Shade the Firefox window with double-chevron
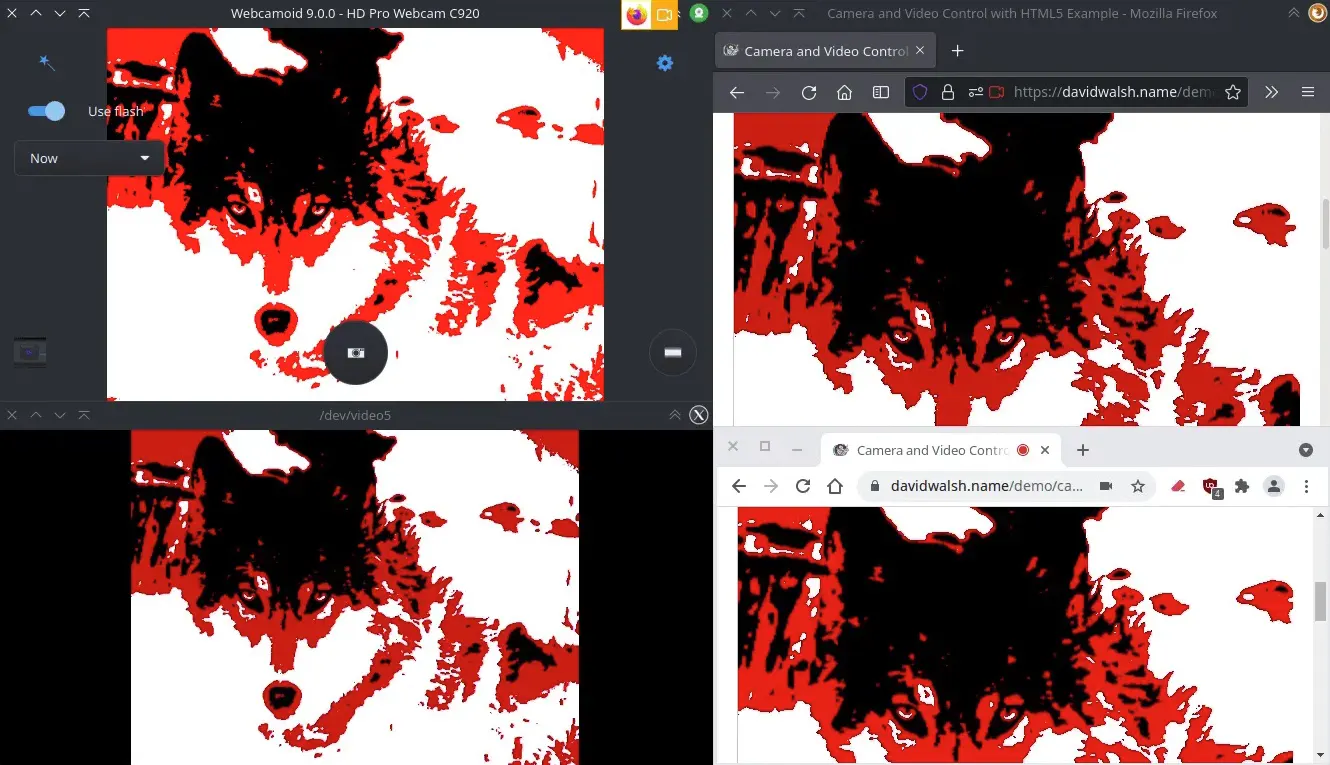Screen dimensions: 1330x765 click(1294, 14)
